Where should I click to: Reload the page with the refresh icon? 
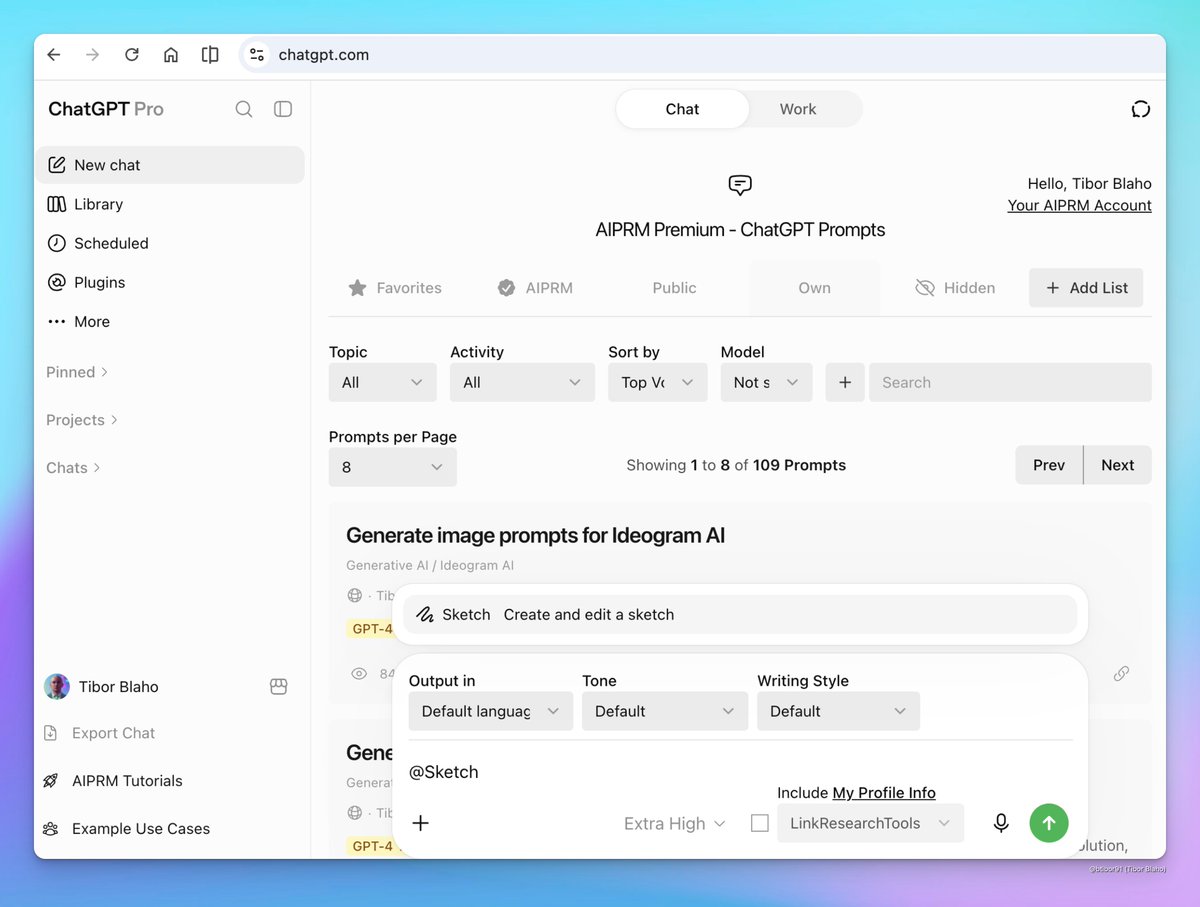click(x=132, y=55)
